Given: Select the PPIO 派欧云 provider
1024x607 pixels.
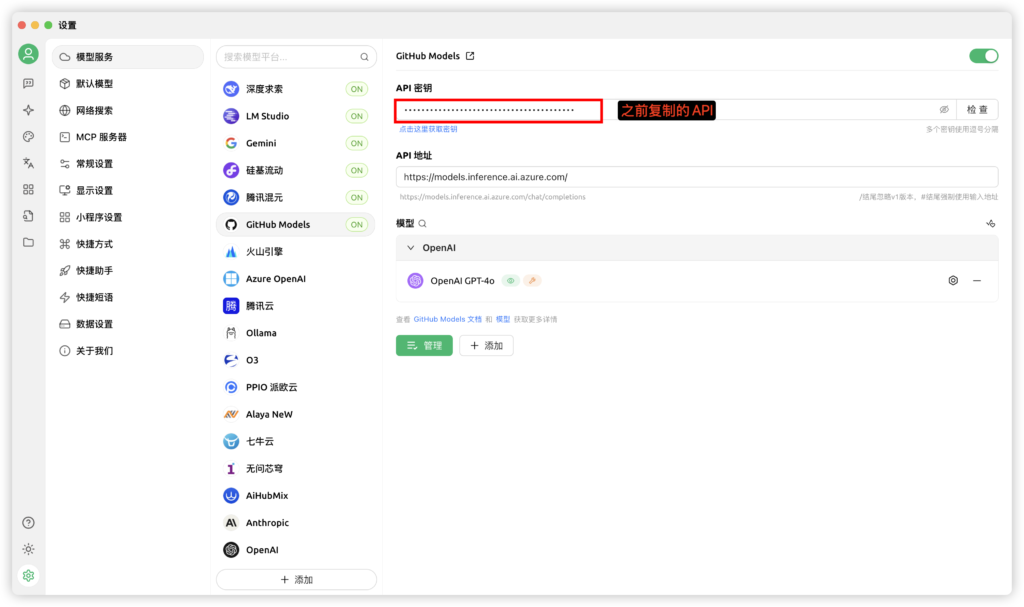Looking at the screenshot, I should coord(296,387).
